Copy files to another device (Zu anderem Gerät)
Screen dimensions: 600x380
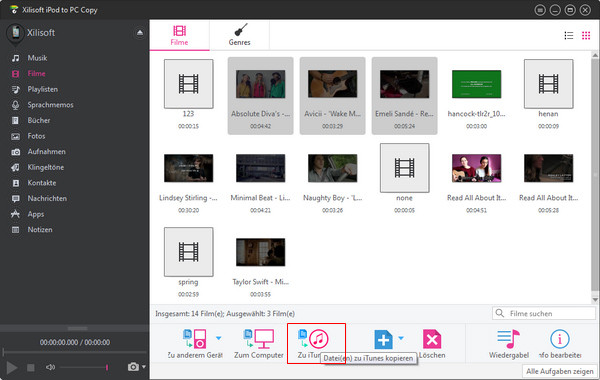point(195,344)
